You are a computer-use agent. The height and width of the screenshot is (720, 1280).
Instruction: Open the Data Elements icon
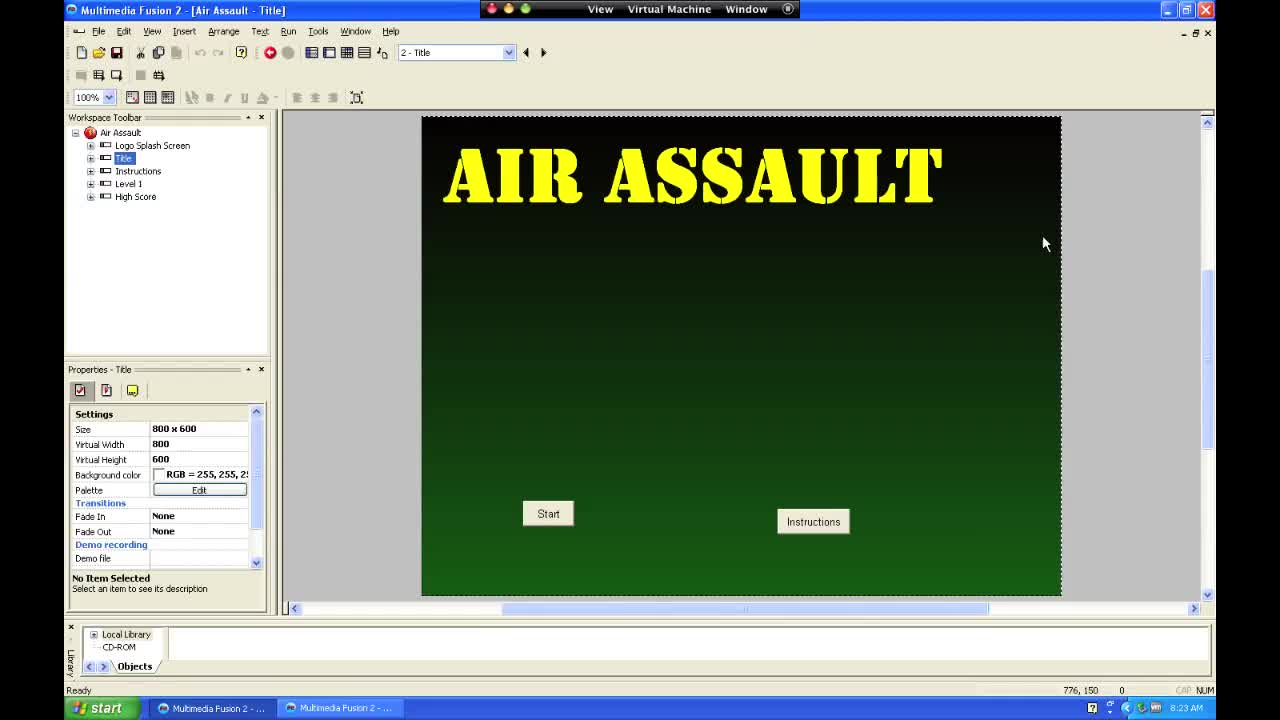tap(382, 52)
